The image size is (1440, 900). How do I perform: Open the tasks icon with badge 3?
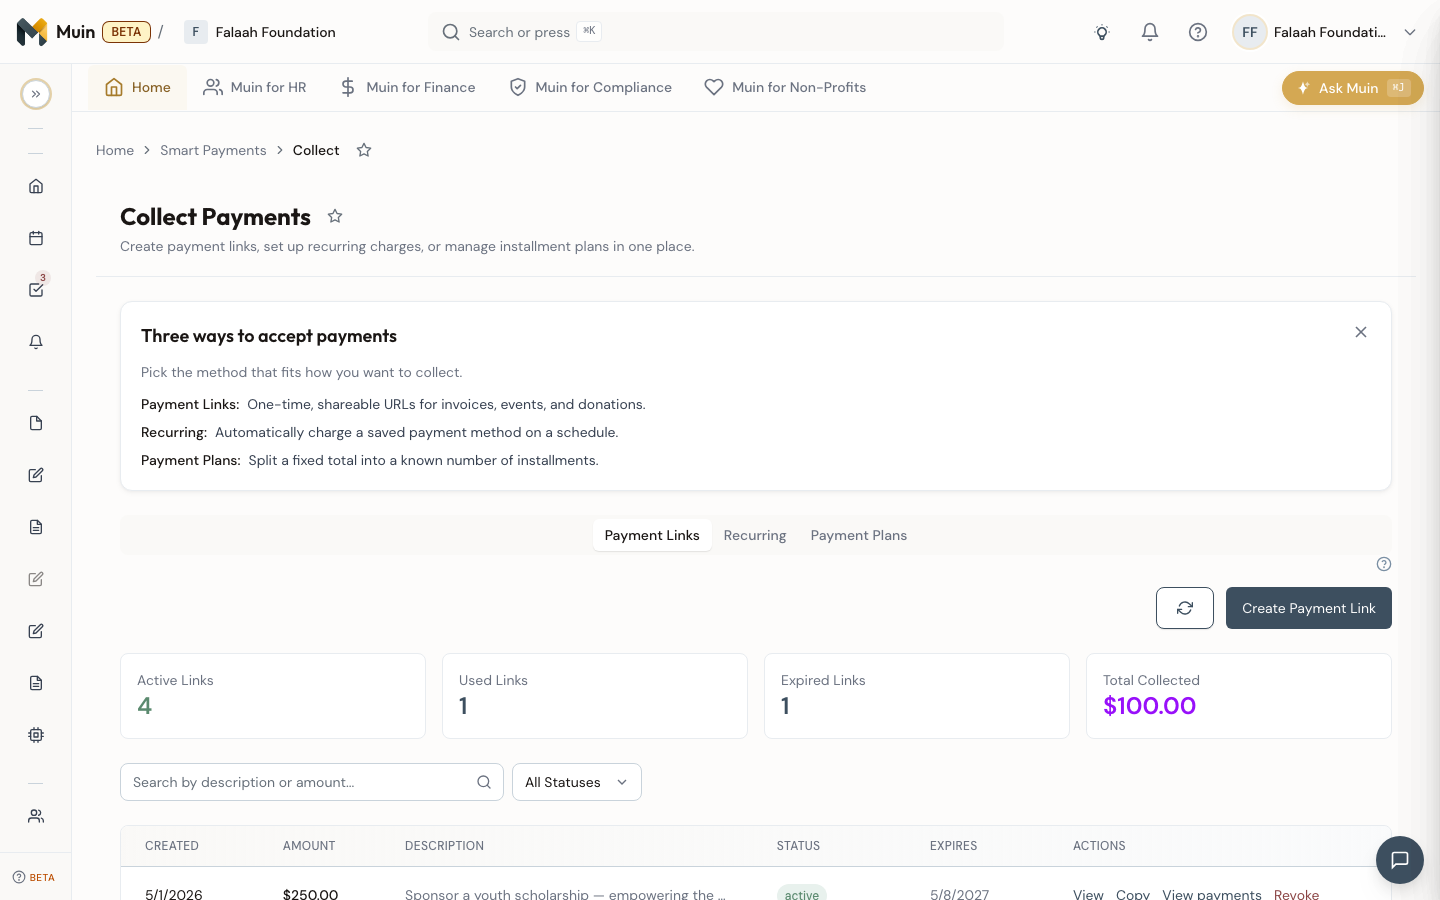click(x=36, y=289)
